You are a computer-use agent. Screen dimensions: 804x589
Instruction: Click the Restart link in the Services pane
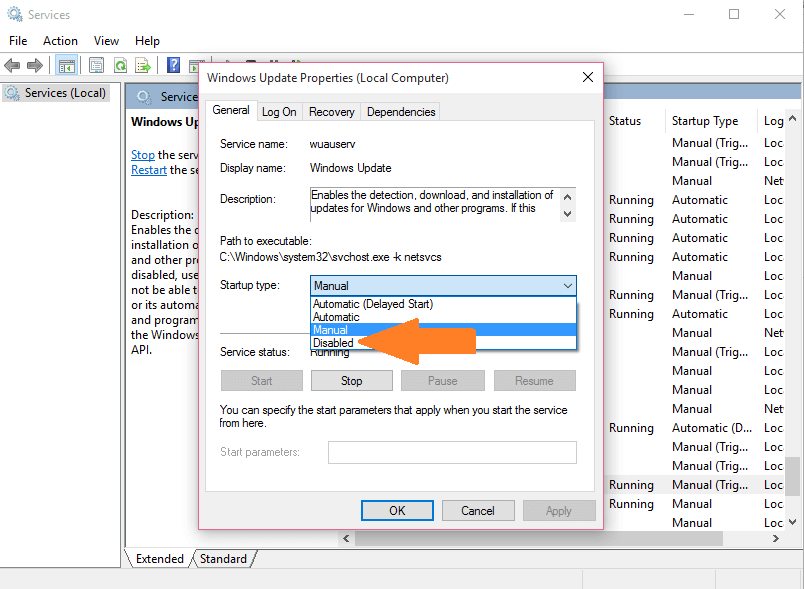[149, 170]
